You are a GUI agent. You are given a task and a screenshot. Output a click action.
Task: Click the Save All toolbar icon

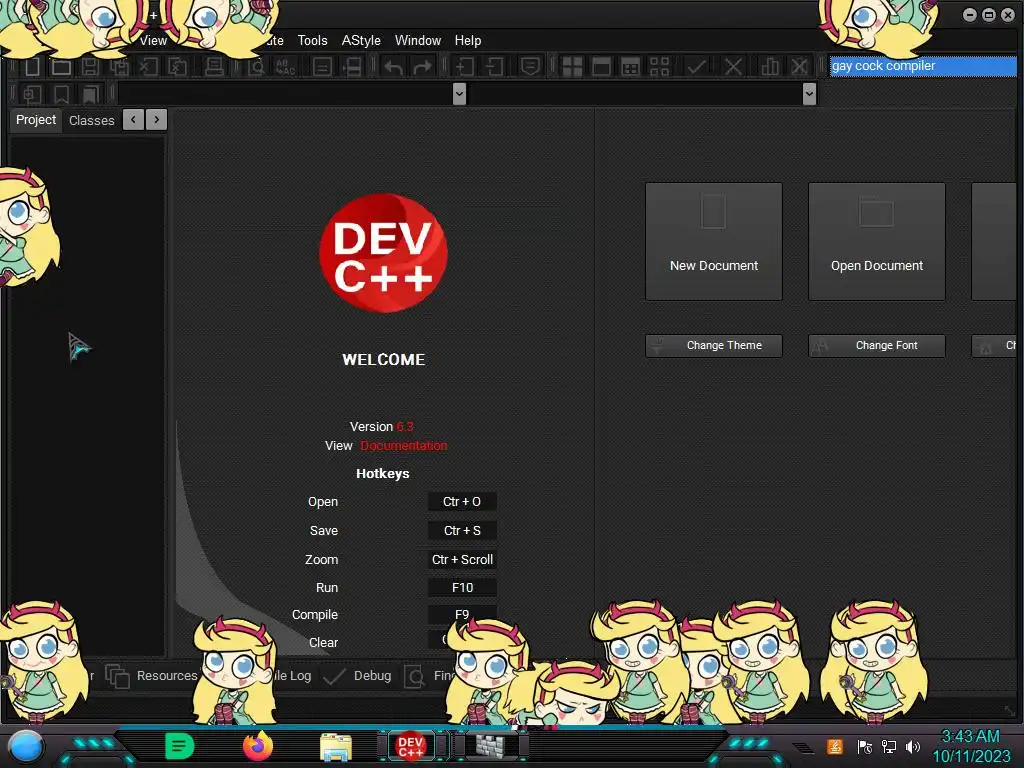[120, 67]
